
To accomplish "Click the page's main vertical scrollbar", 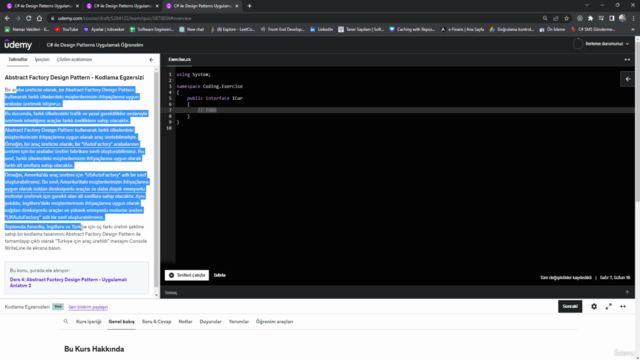I will coord(638,122).
